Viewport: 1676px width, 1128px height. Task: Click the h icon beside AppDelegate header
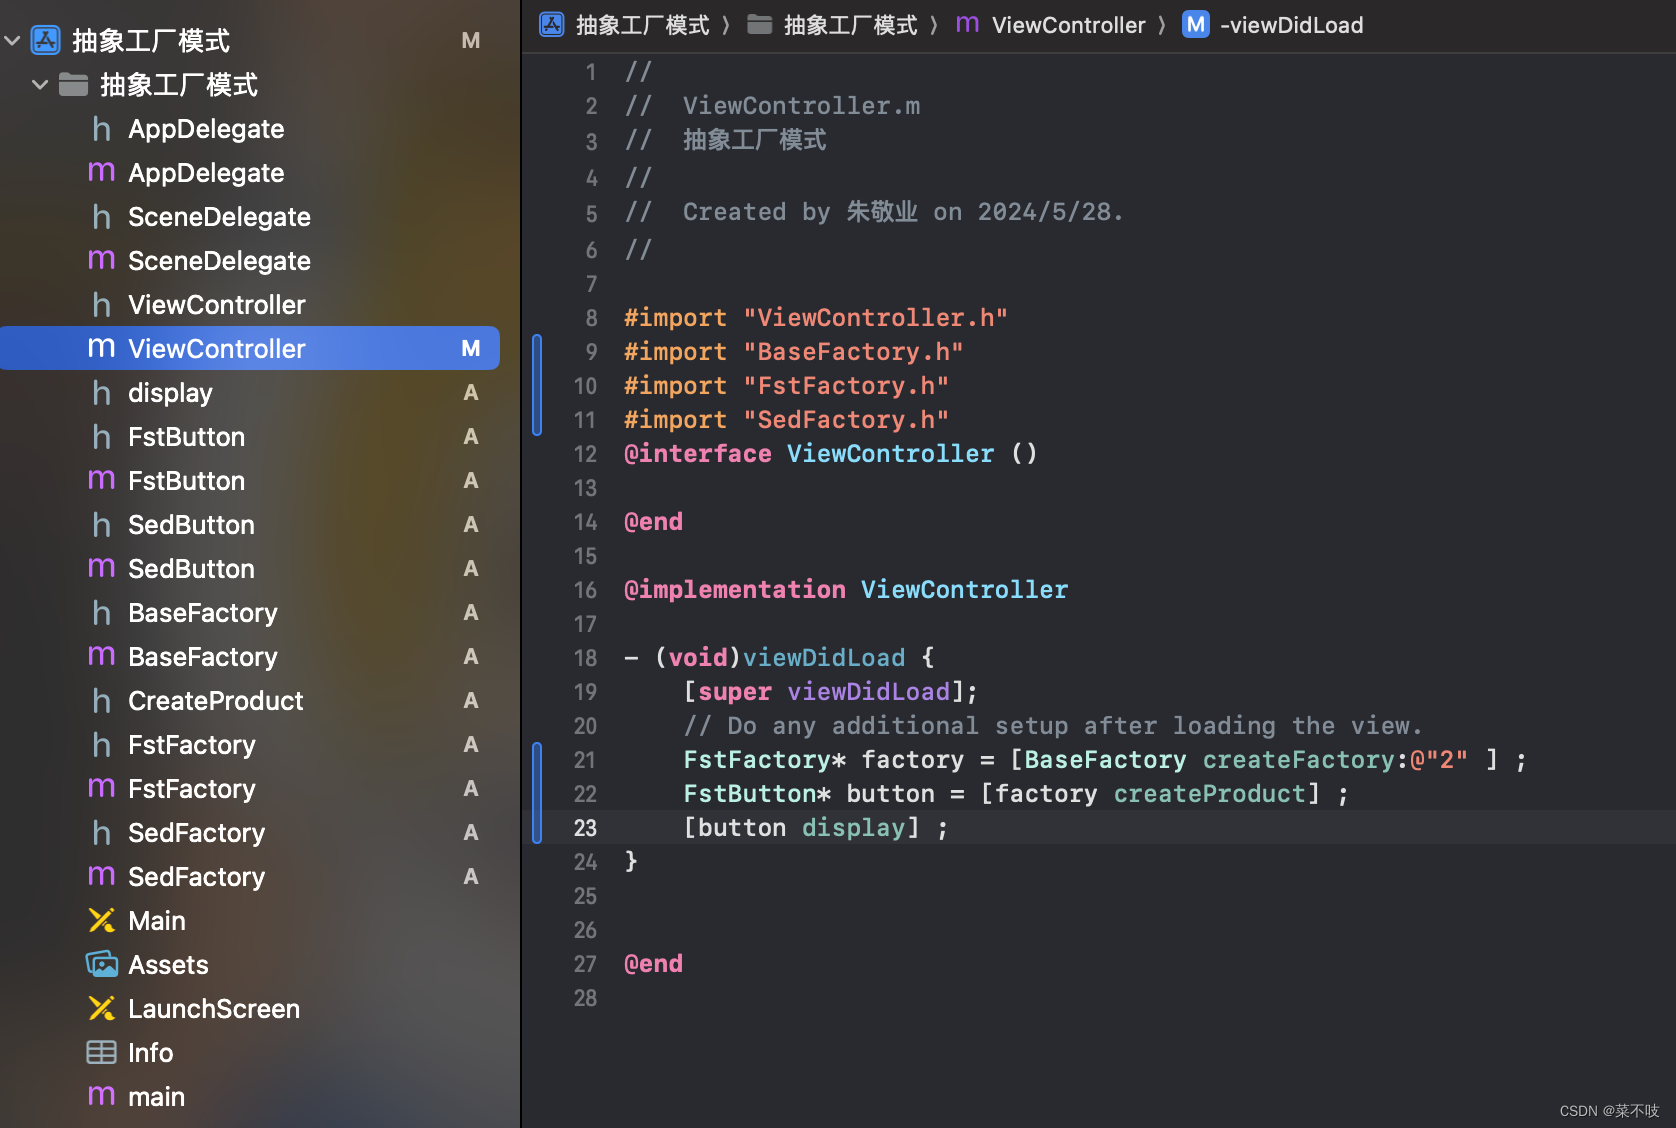click(101, 129)
